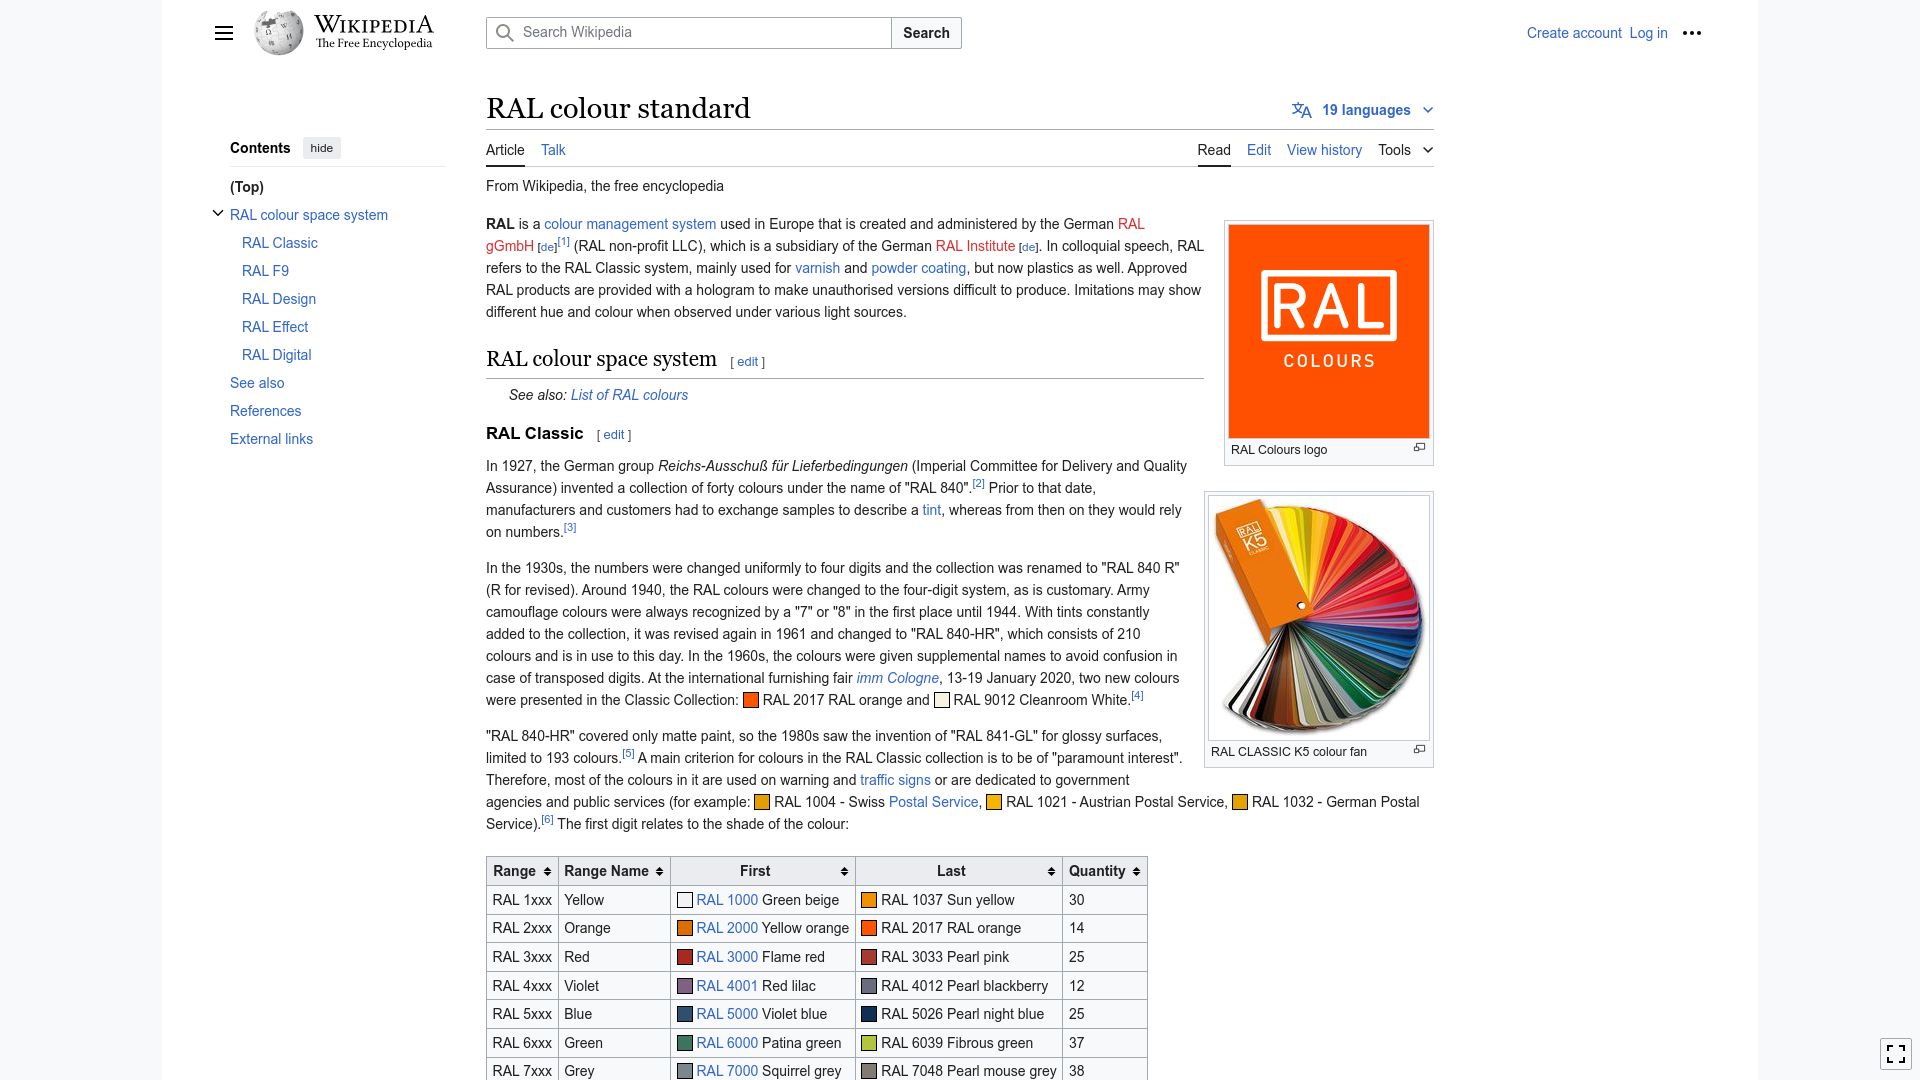
Task: Enlarge the RAL Colours logo image
Action: point(1419,448)
